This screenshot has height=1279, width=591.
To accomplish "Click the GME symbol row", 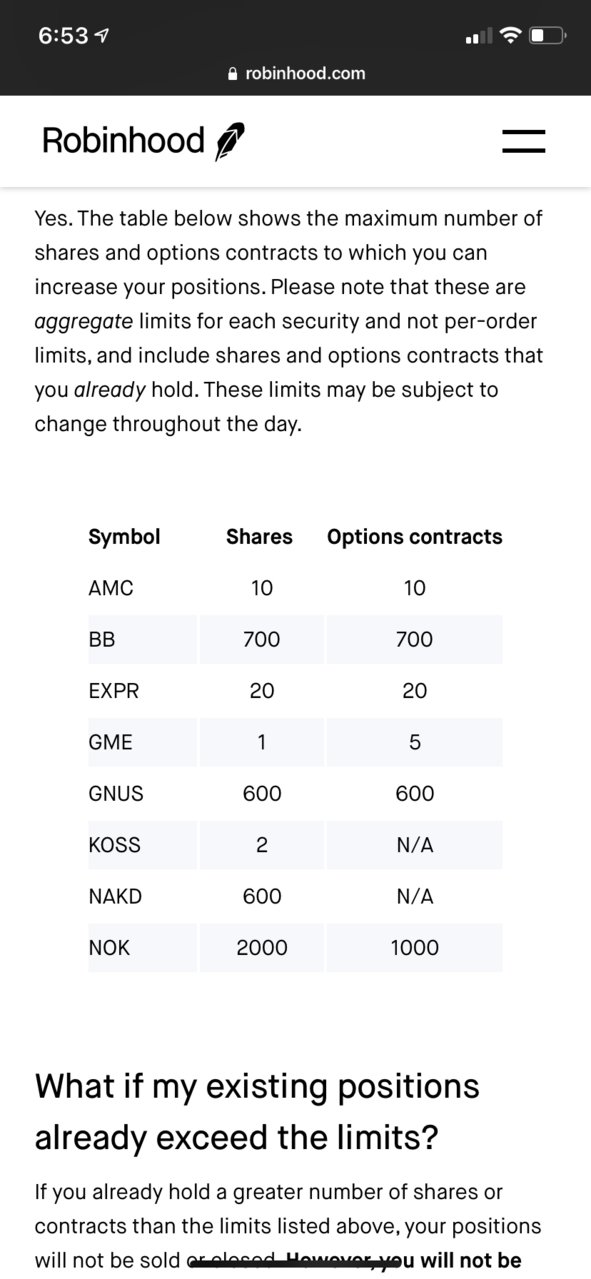I will [295, 742].
